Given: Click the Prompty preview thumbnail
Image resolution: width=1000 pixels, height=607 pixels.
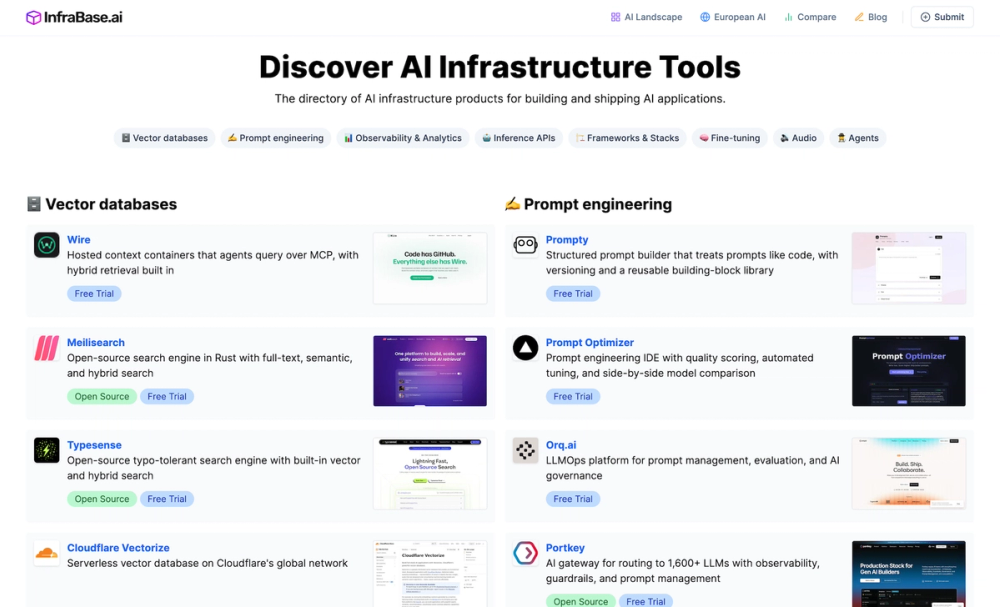Looking at the screenshot, I should coord(909,268).
